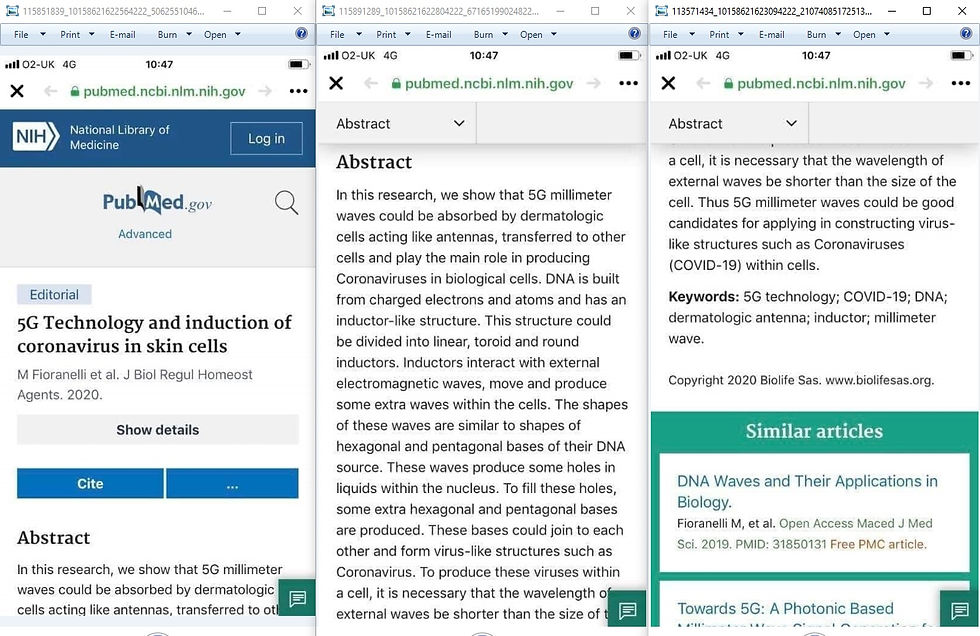Open Burn dropdown in right viewer window
The width and height of the screenshot is (980, 636).
[824, 34]
